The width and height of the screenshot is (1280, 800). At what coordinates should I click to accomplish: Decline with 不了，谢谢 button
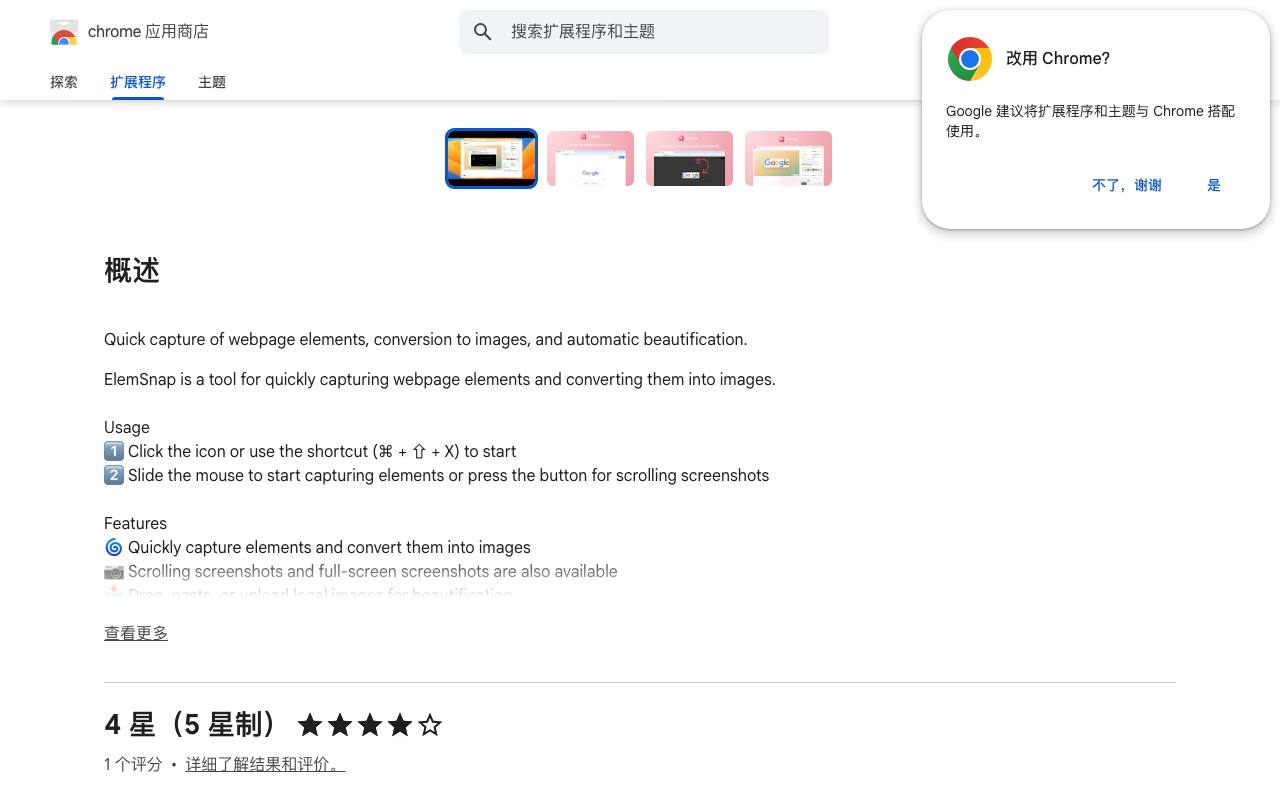(1127, 185)
